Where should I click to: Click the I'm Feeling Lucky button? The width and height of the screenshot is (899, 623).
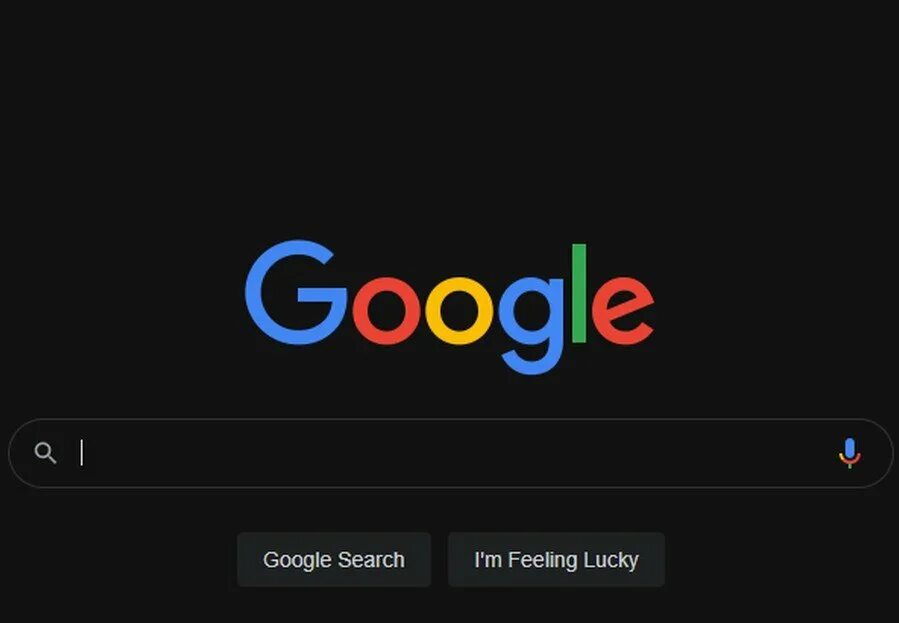[x=556, y=559]
